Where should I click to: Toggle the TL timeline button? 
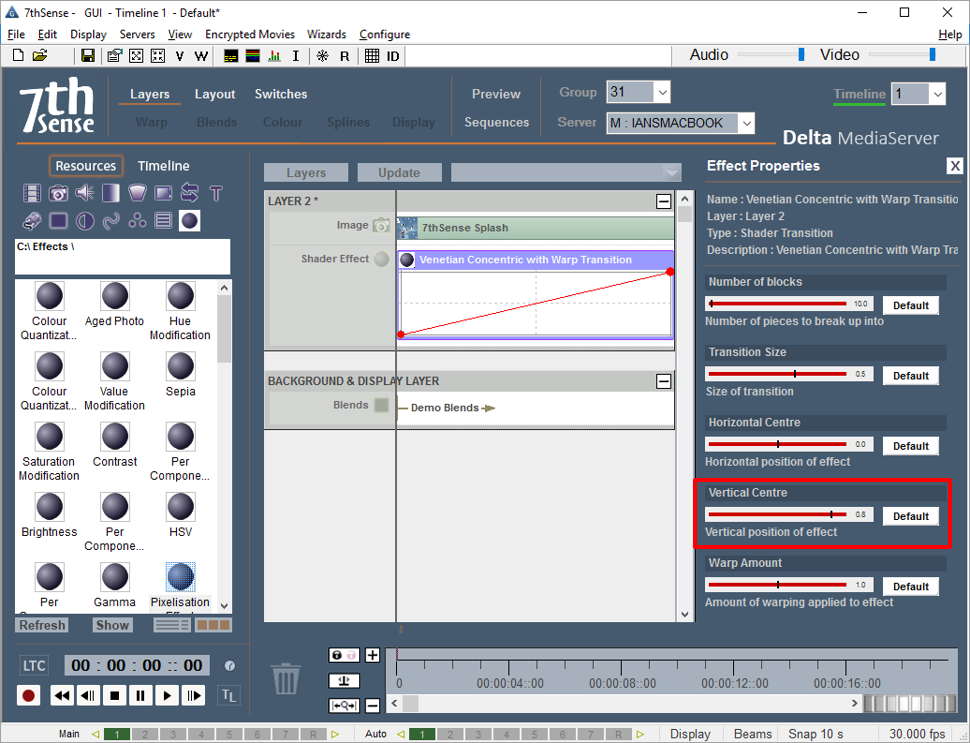point(228,695)
